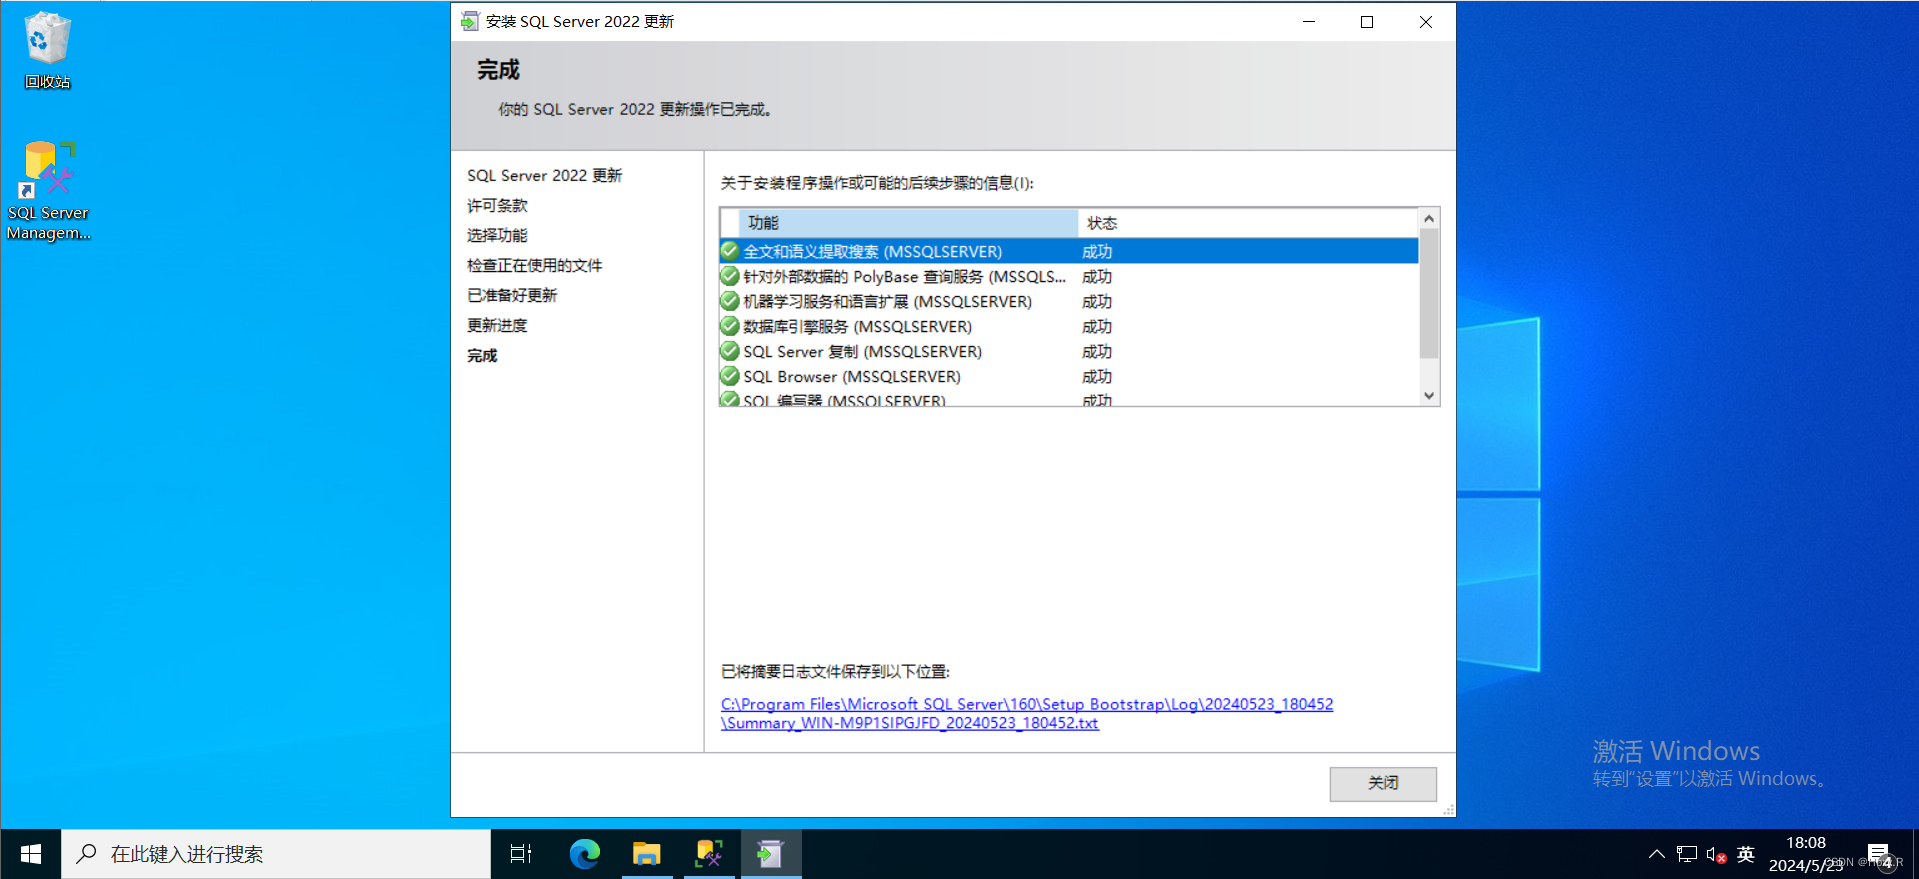Image resolution: width=1919 pixels, height=879 pixels.
Task: Open the Windows Start menu
Action: coord(30,854)
